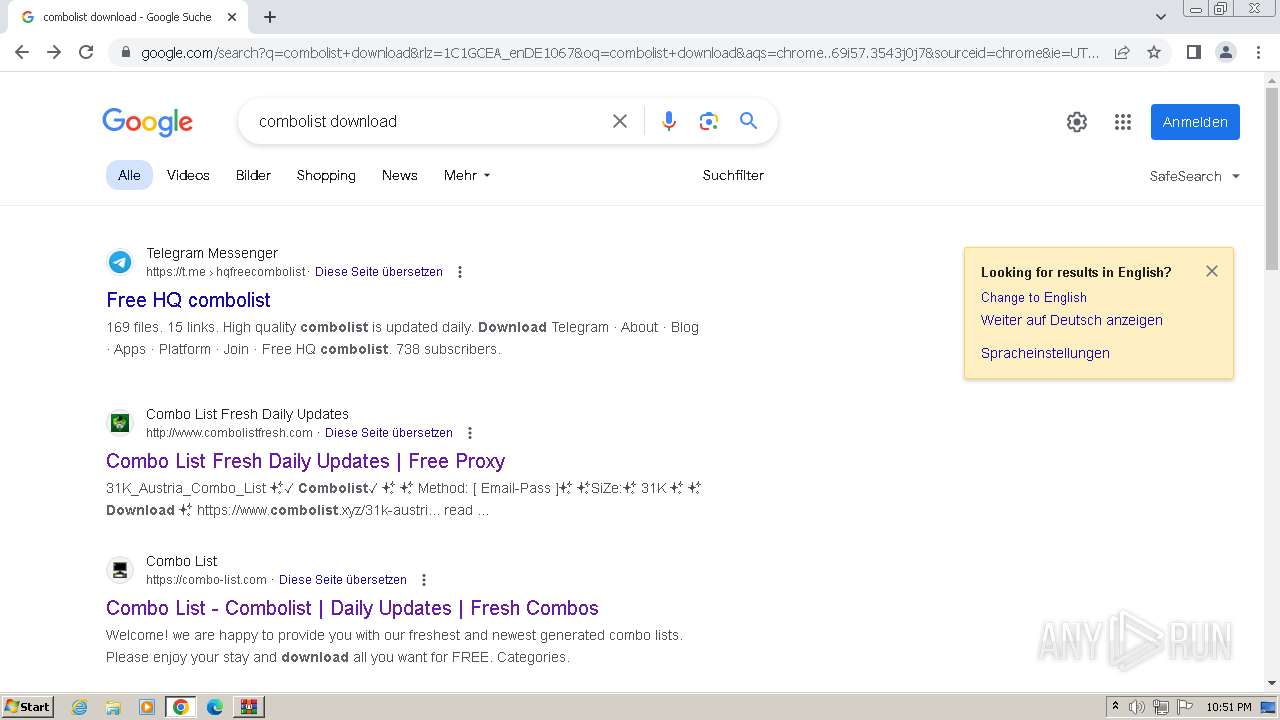Click combolistfresh site favicon

coord(120,423)
